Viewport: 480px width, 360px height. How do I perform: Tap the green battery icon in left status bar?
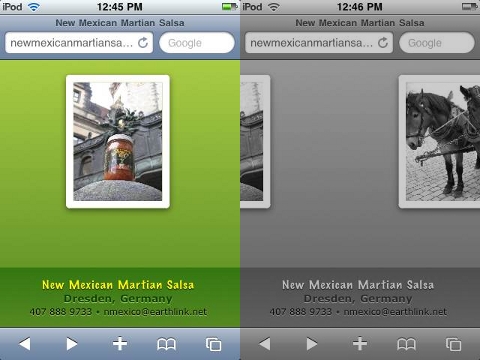230,7
